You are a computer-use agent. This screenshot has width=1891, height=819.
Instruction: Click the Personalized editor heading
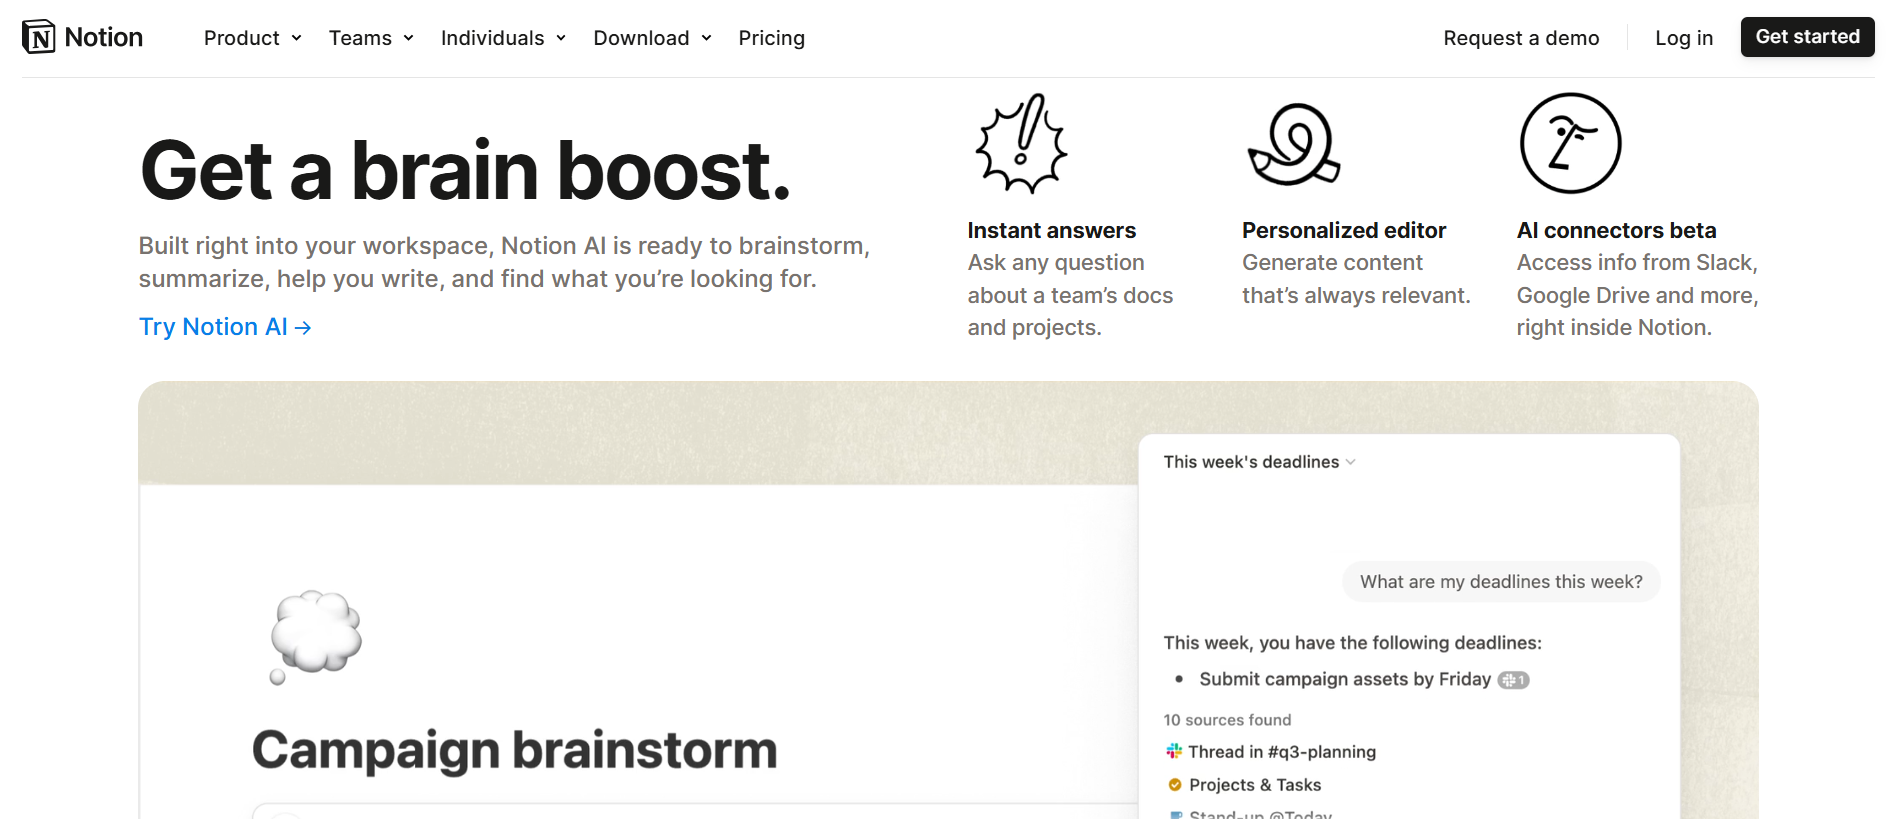(x=1344, y=231)
